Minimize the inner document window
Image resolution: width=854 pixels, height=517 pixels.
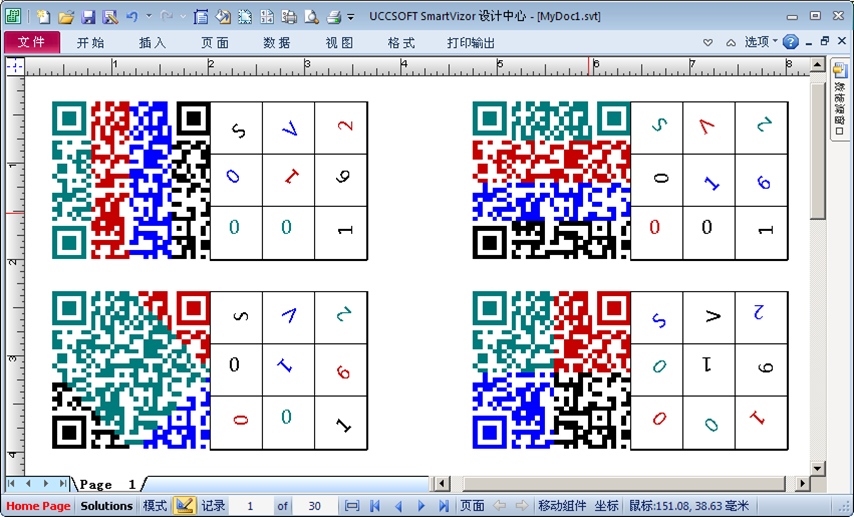[x=809, y=42]
